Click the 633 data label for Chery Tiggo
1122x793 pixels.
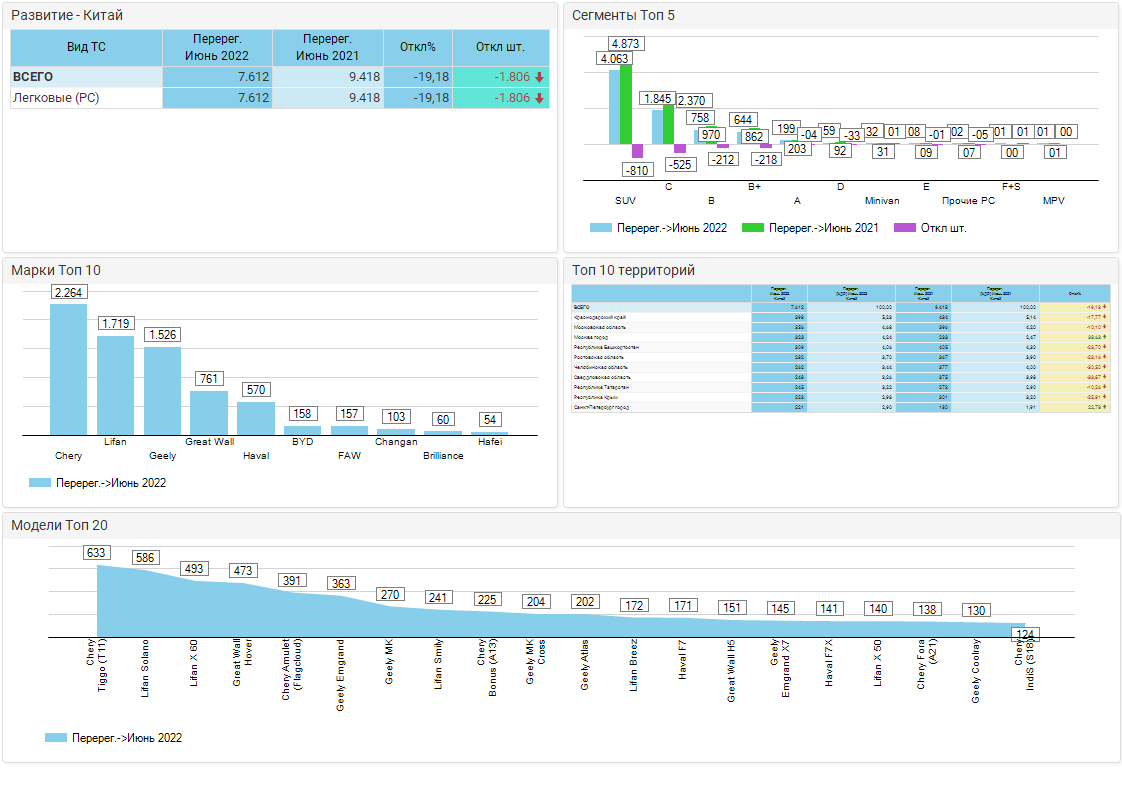(x=97, y=553)
